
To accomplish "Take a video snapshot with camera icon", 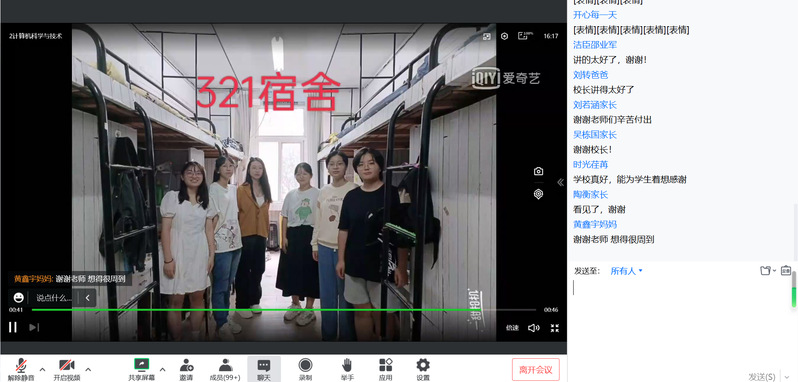I will 538,171.
